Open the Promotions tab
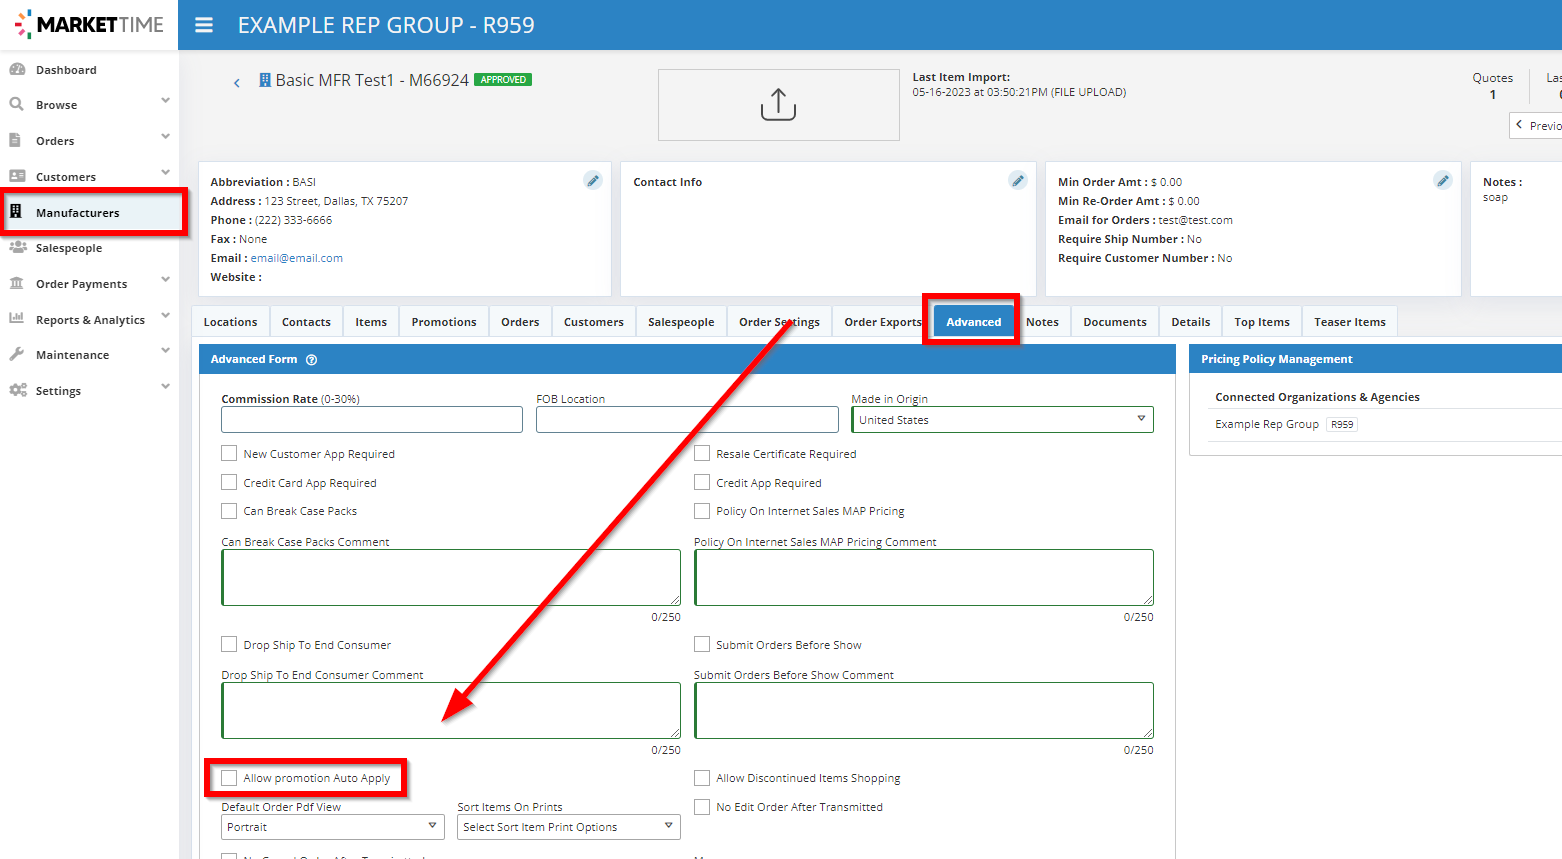The image size is (1562, 859). point(444,322)
